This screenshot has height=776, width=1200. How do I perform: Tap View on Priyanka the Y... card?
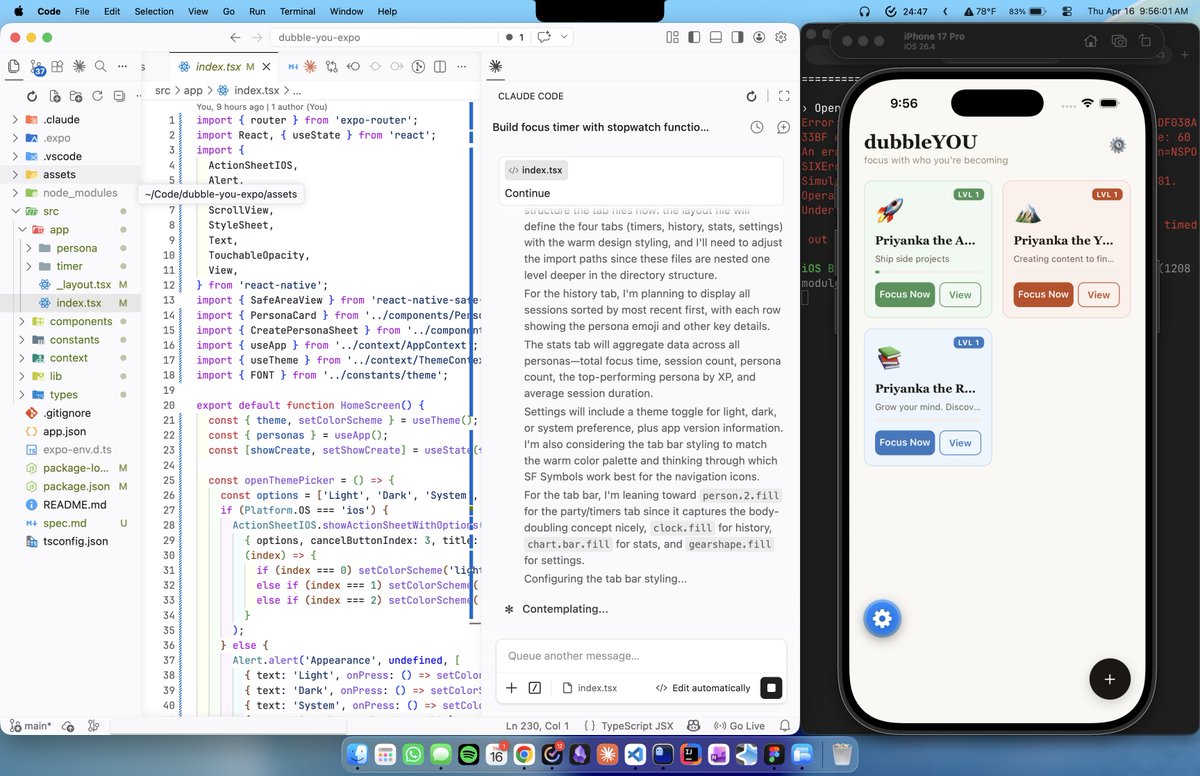(x=1098, y=294)
